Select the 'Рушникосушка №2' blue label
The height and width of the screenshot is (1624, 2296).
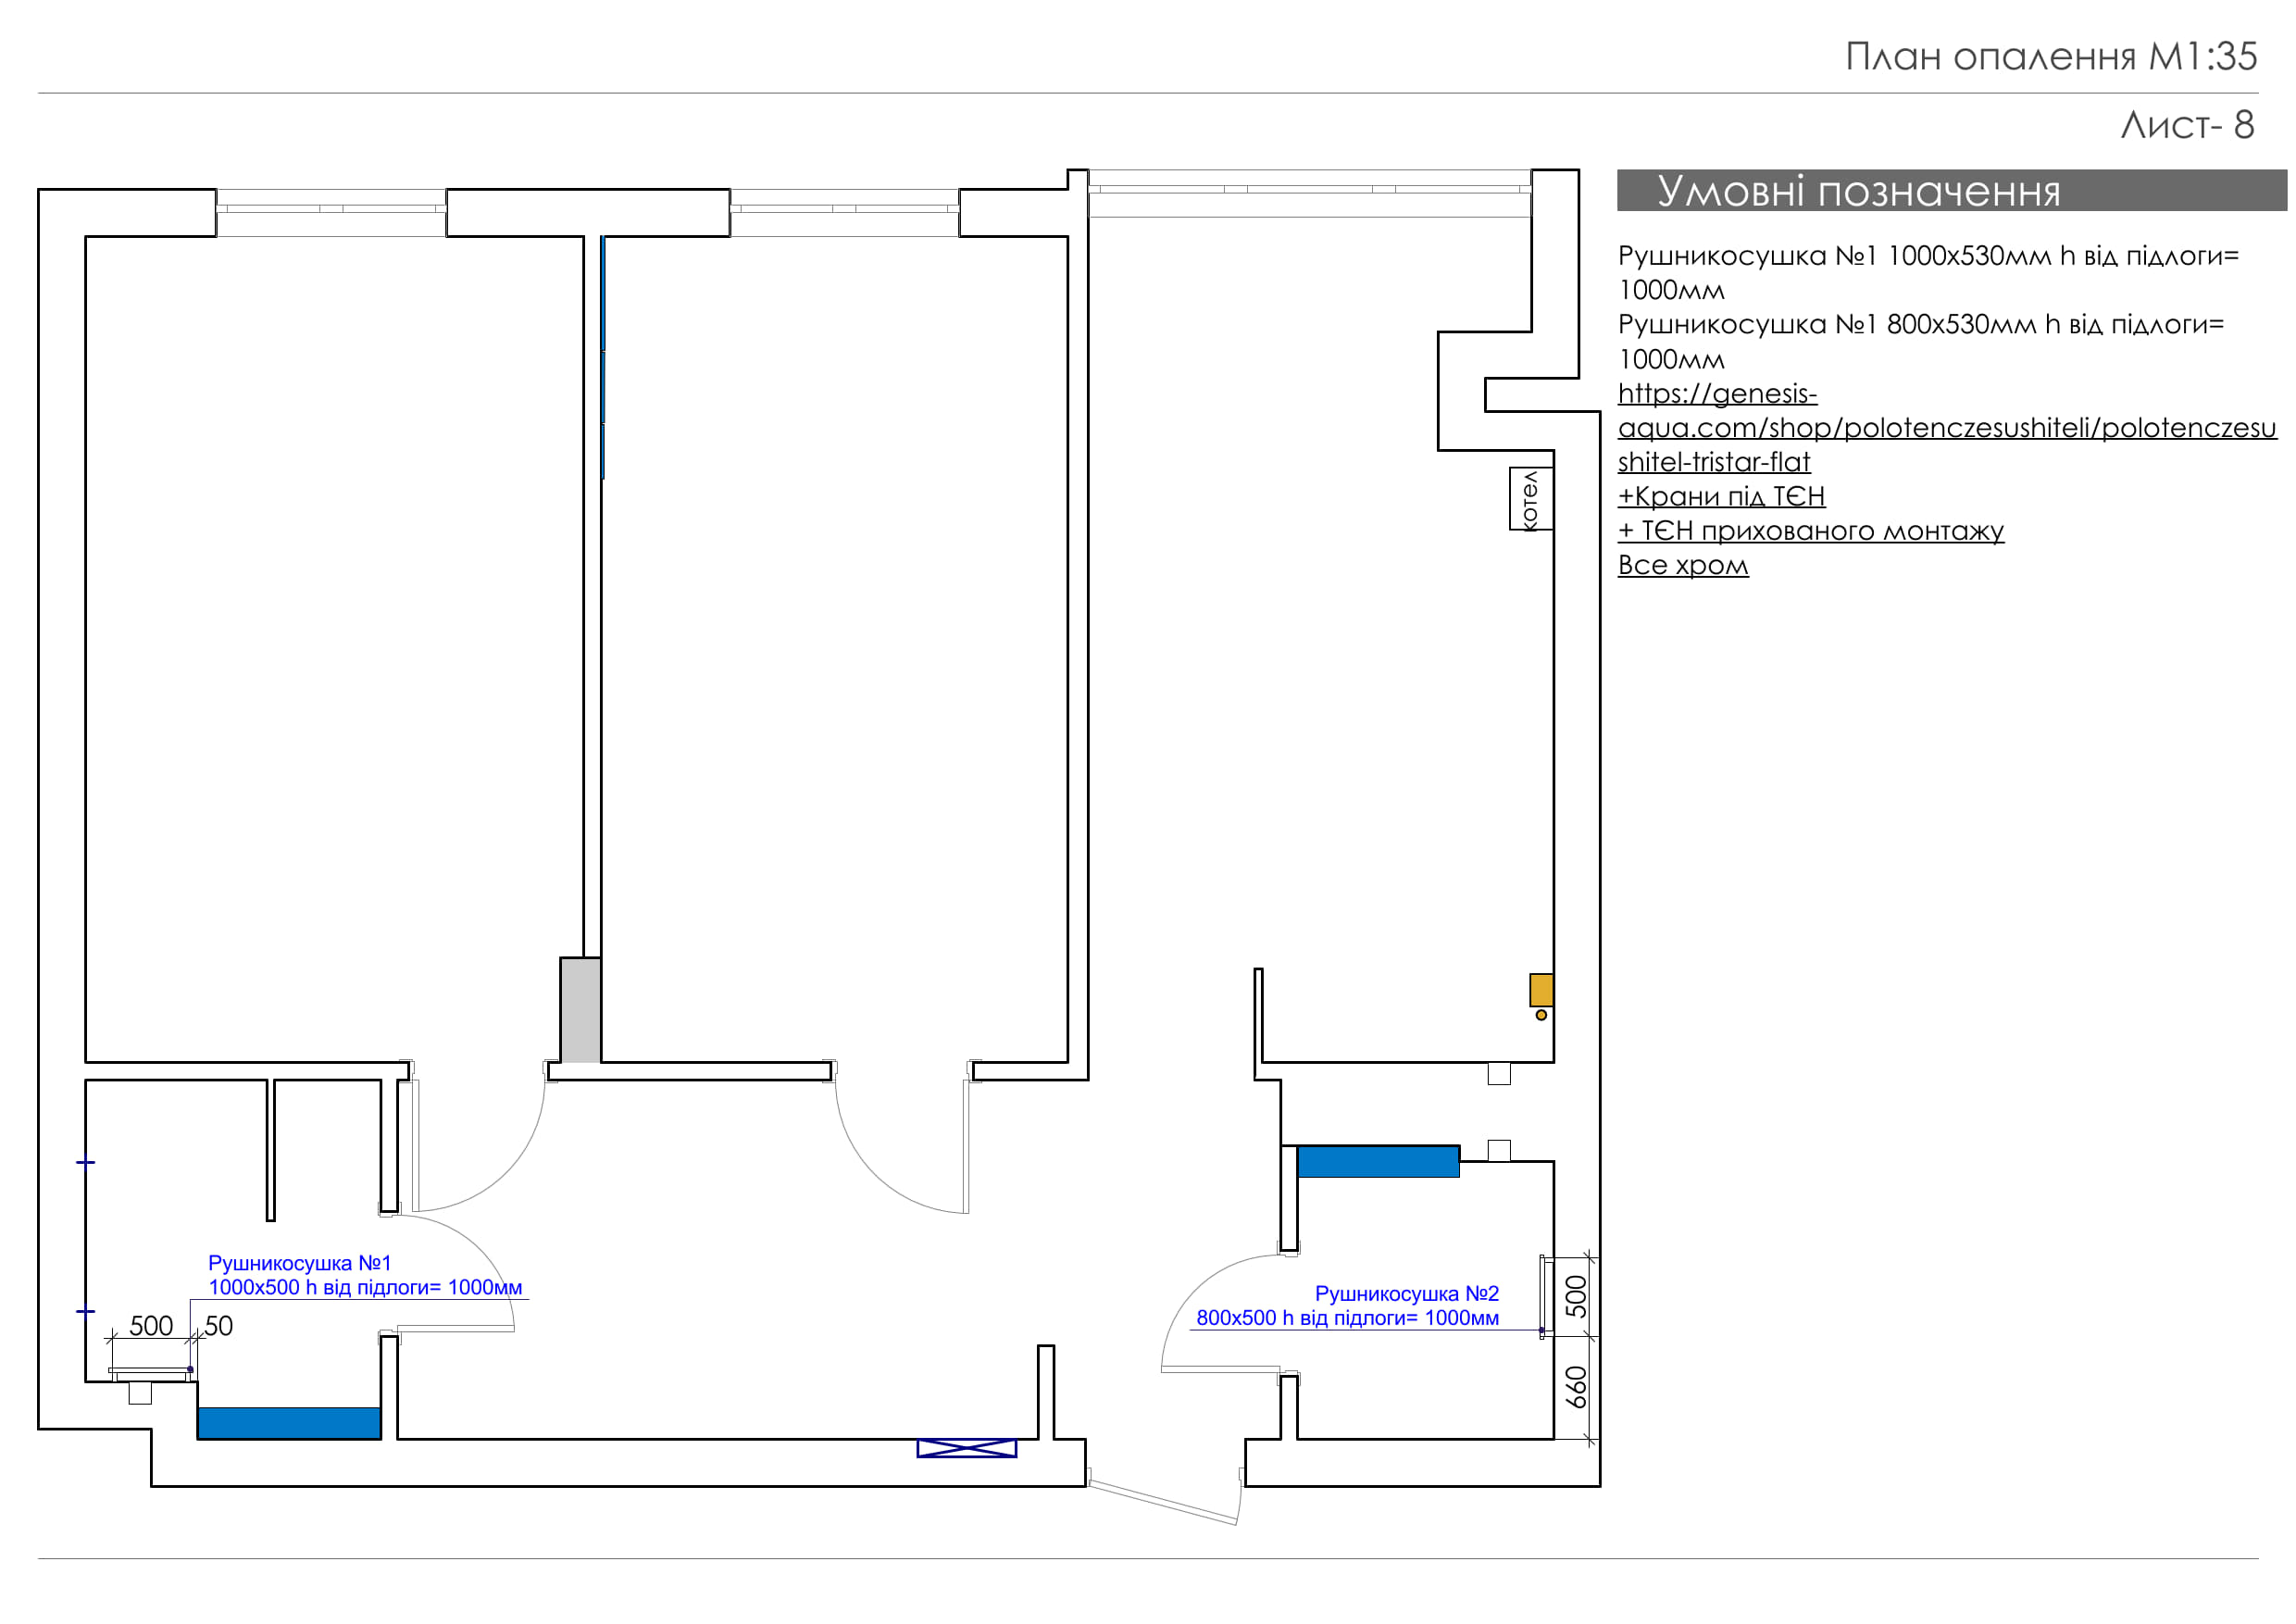pos(1406,1294)
